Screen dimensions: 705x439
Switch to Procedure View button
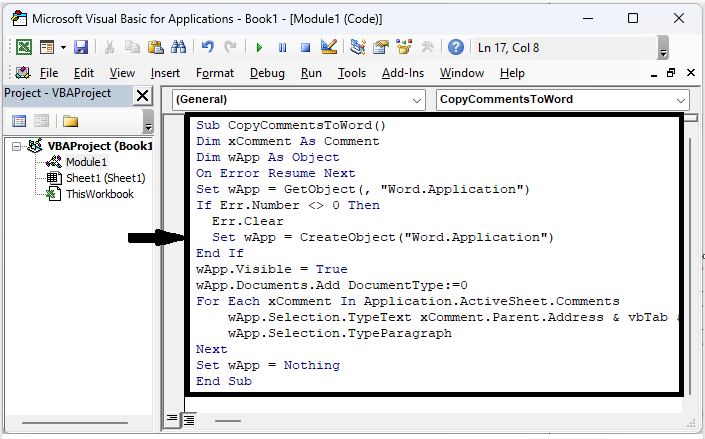tap(171, 419)
